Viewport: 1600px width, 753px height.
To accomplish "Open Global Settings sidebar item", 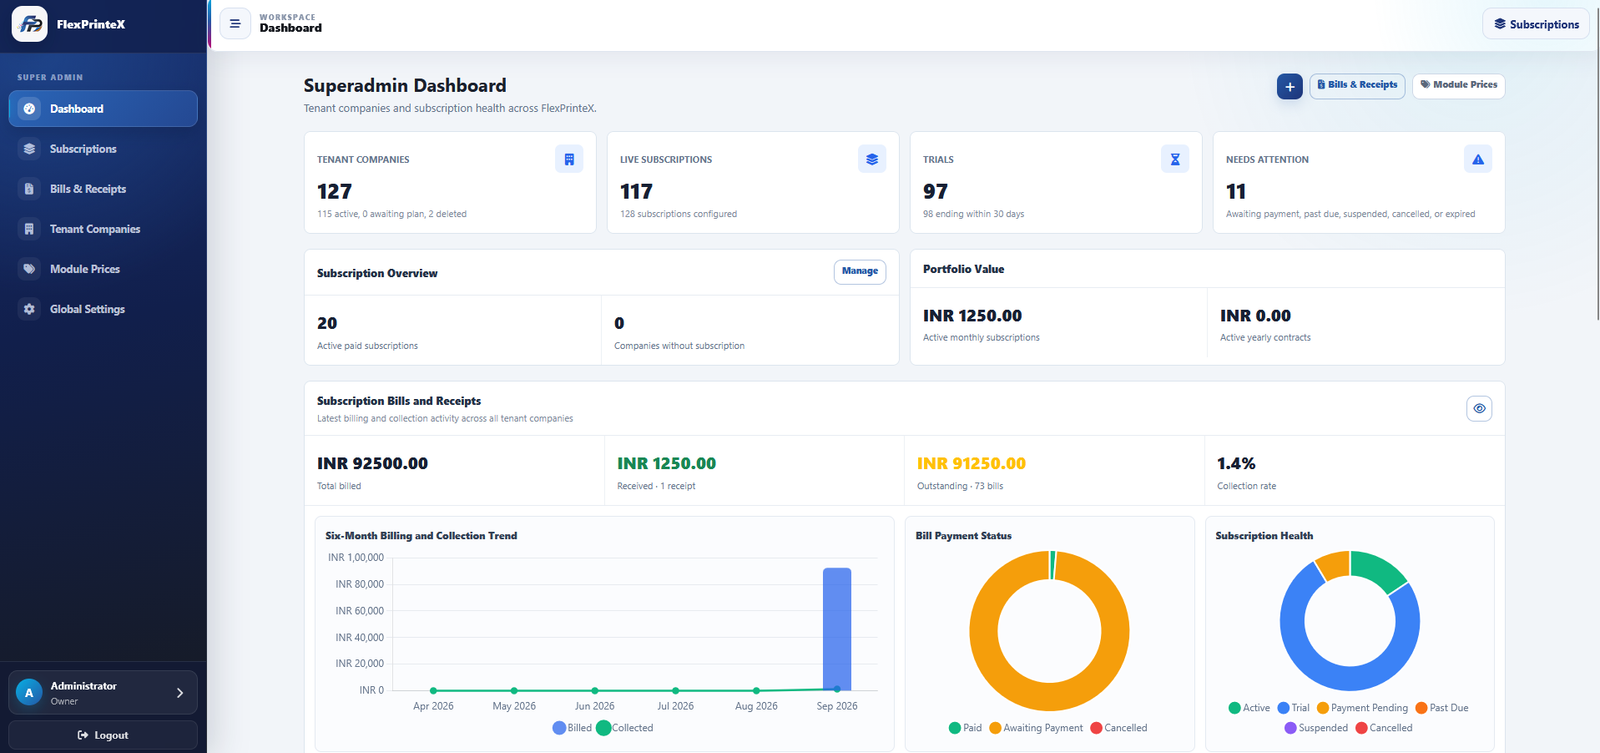I will 103,309.
